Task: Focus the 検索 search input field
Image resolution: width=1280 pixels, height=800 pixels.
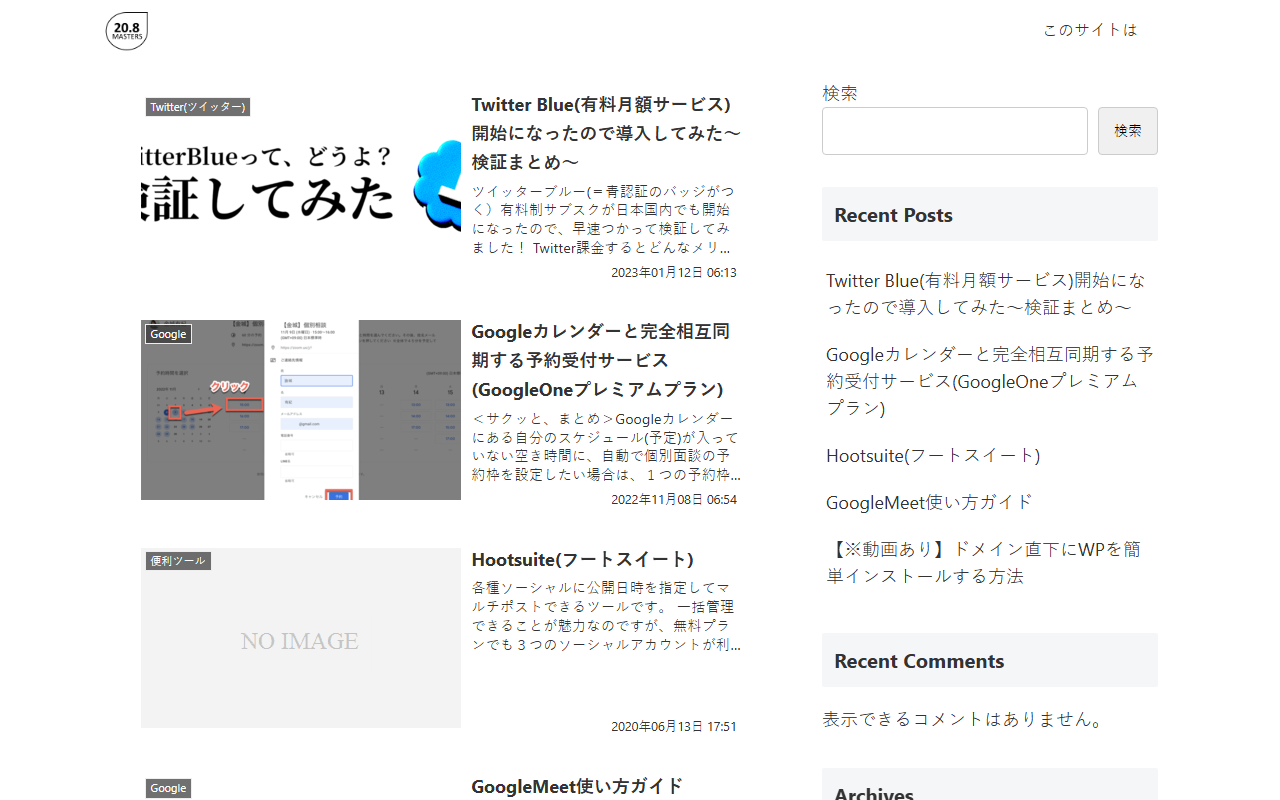Action: pos(955,131)
